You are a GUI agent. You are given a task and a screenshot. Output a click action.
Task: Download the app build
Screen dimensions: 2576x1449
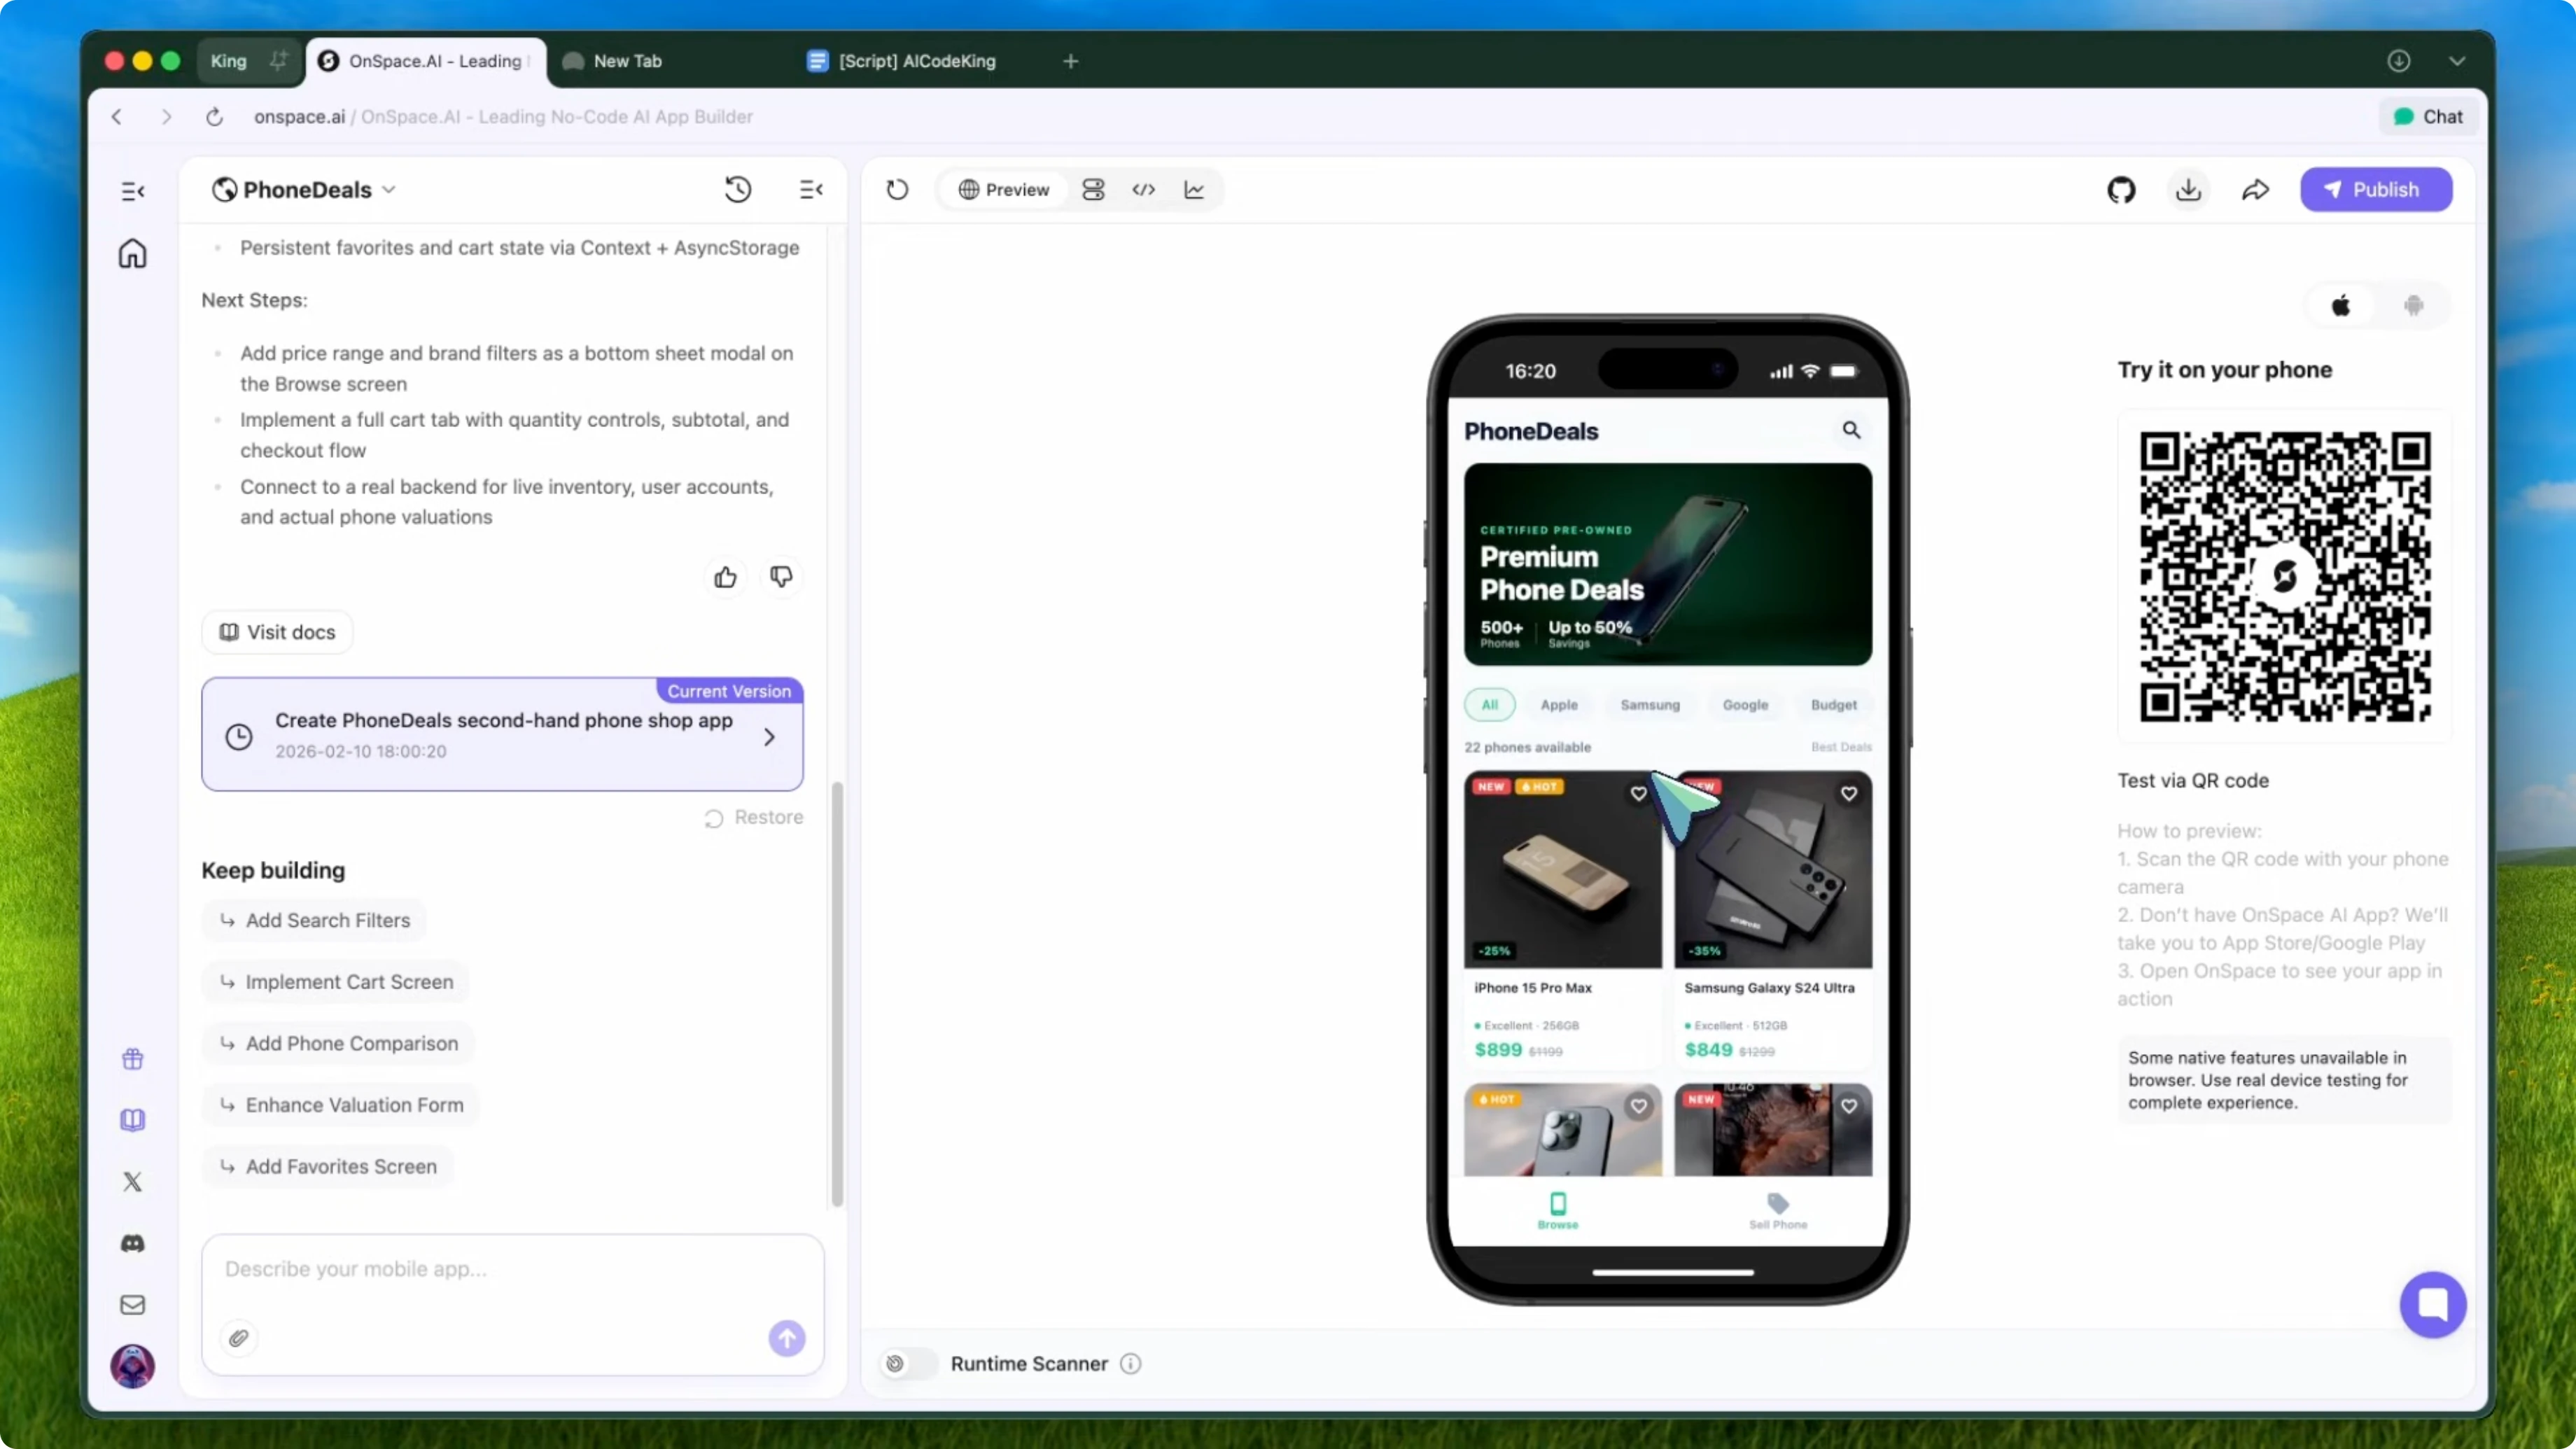(x=2189, y=190)
